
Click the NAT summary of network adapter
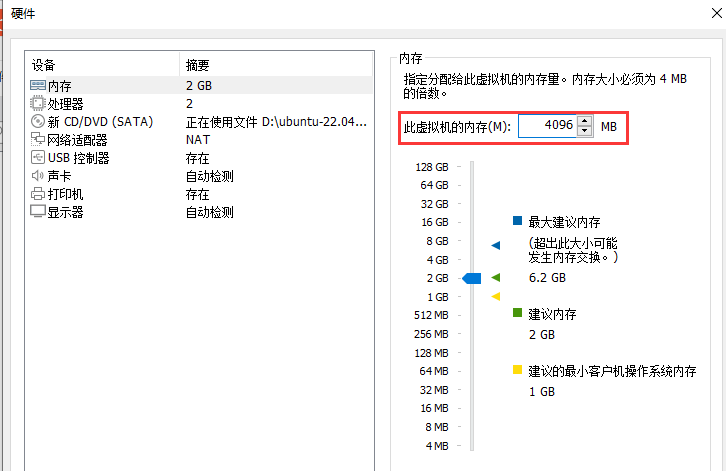(x=198, y=140)
